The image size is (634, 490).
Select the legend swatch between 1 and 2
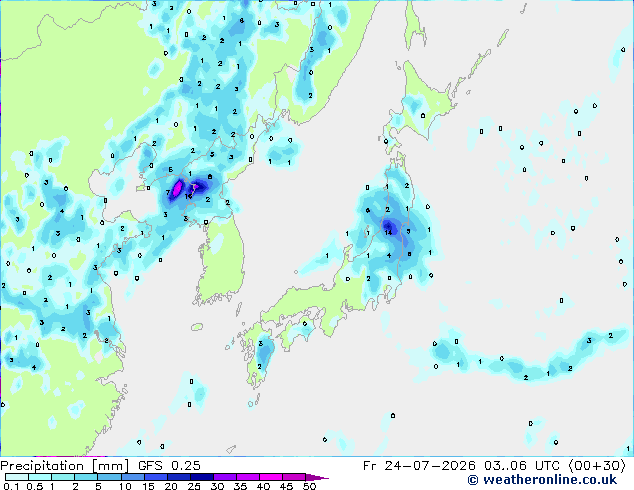(x=63, y=477)
